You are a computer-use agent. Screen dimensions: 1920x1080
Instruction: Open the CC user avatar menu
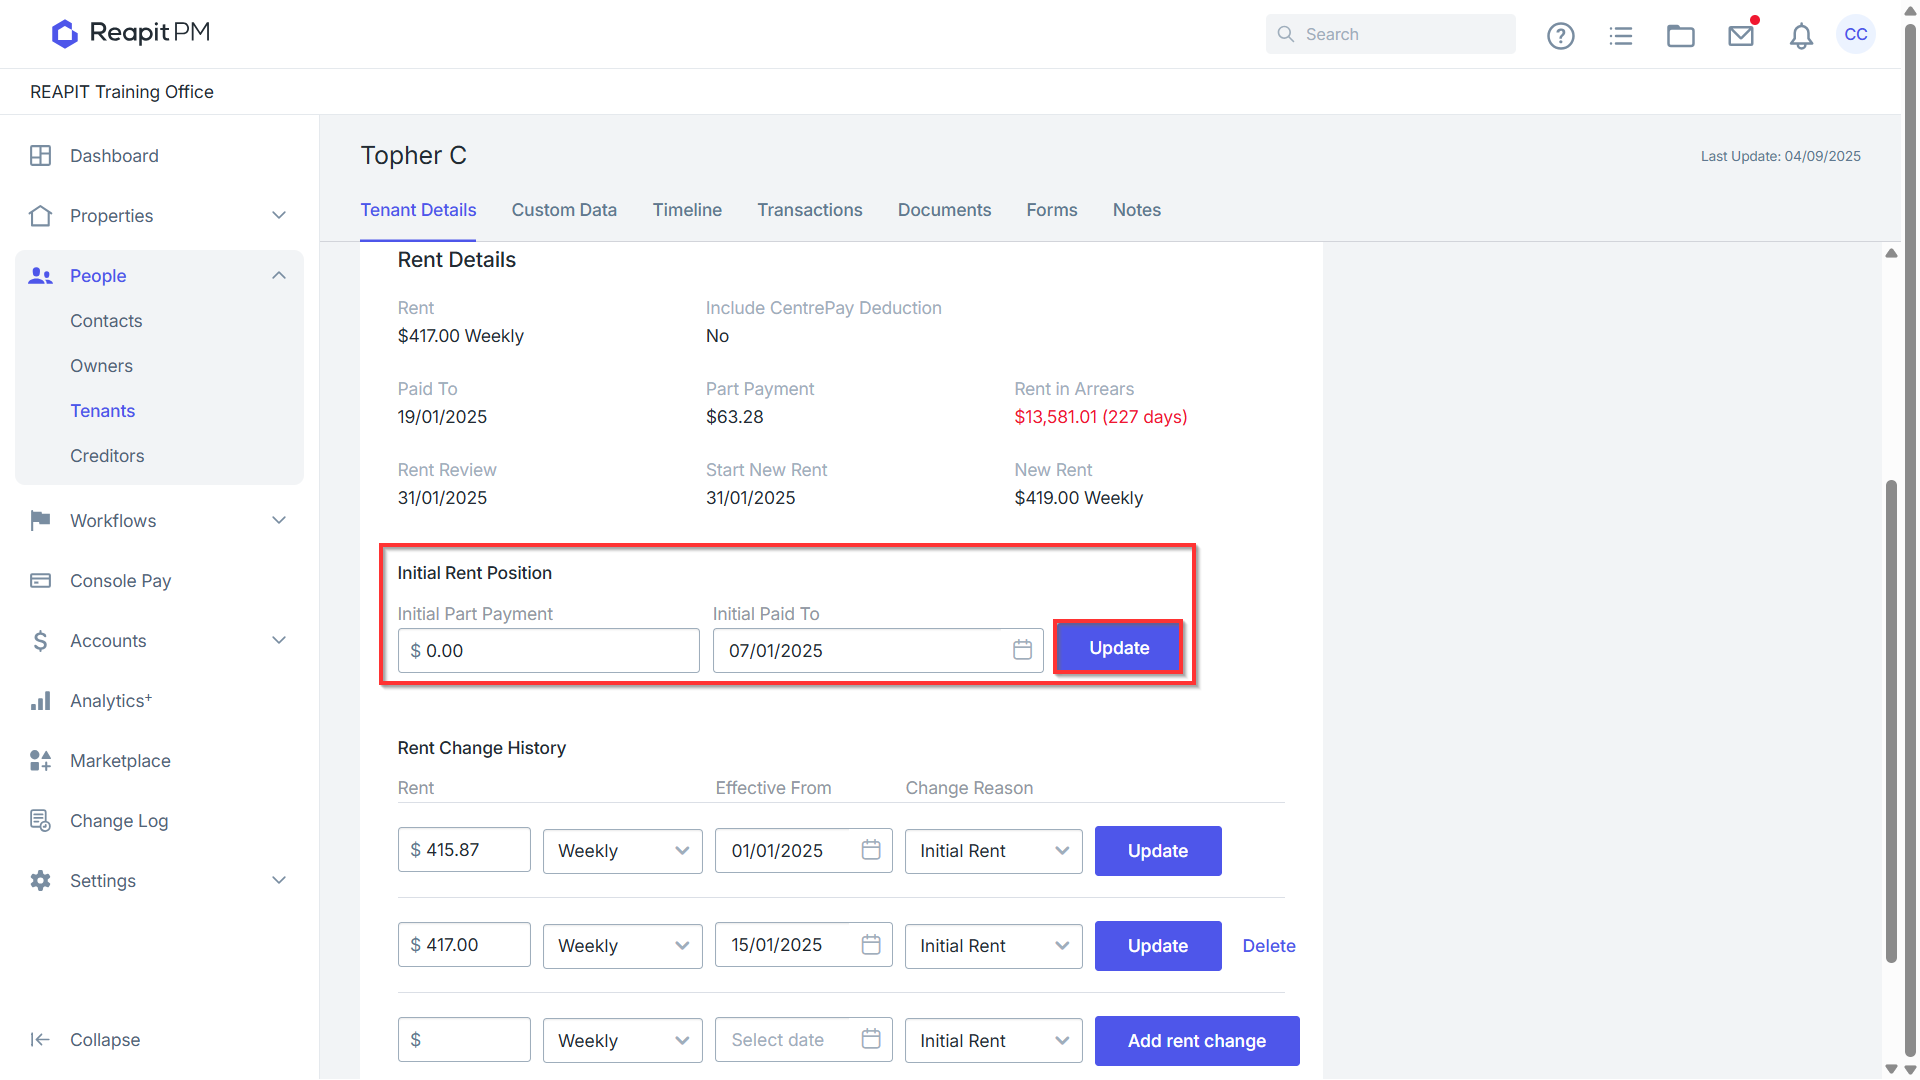tap(1856, 34)
